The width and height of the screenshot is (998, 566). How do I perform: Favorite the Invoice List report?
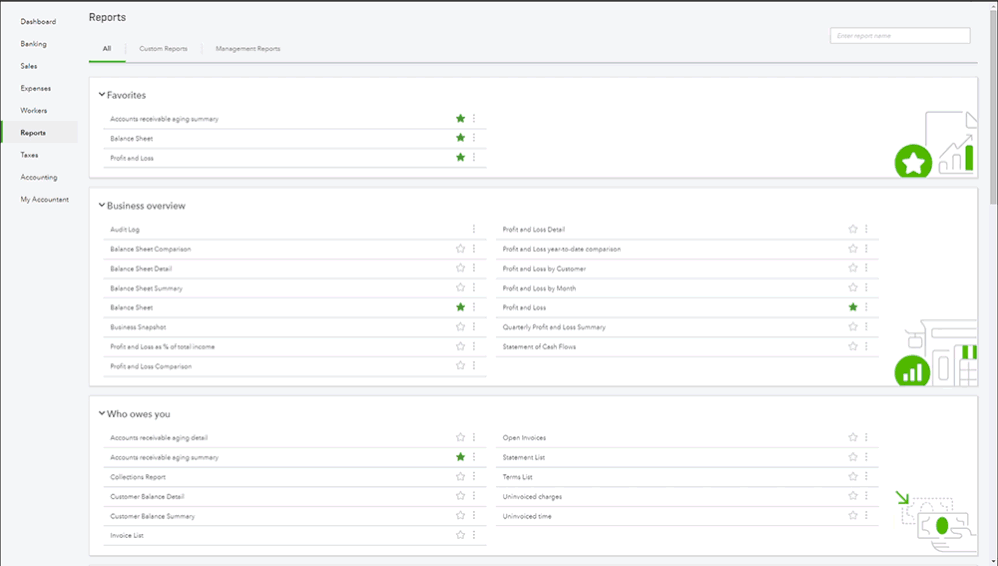460,535
